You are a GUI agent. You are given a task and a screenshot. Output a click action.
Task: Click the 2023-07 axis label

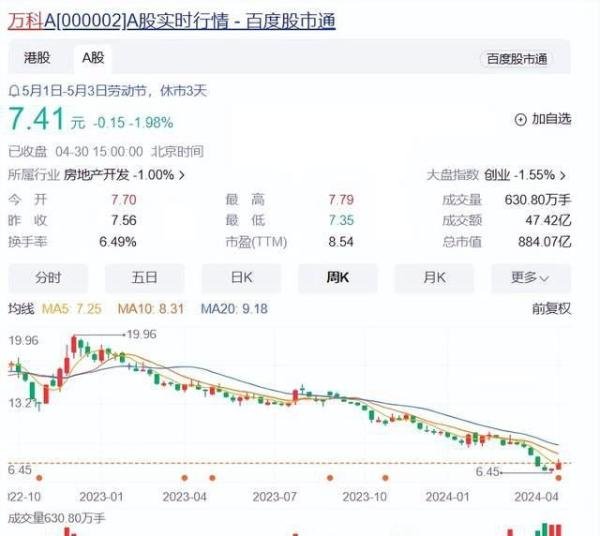pyautogui.click(x=274, y=497)
